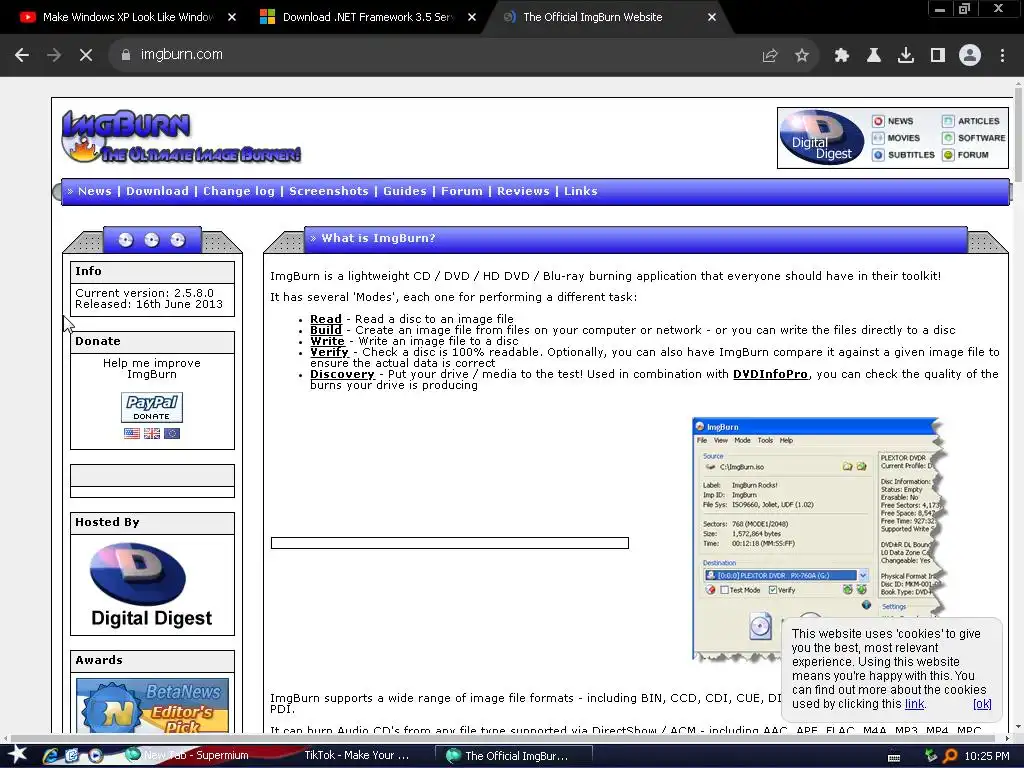Click the 10:25 PM system clock
The height and width of the screenshot is (768, 1024).
click(987, 756)
